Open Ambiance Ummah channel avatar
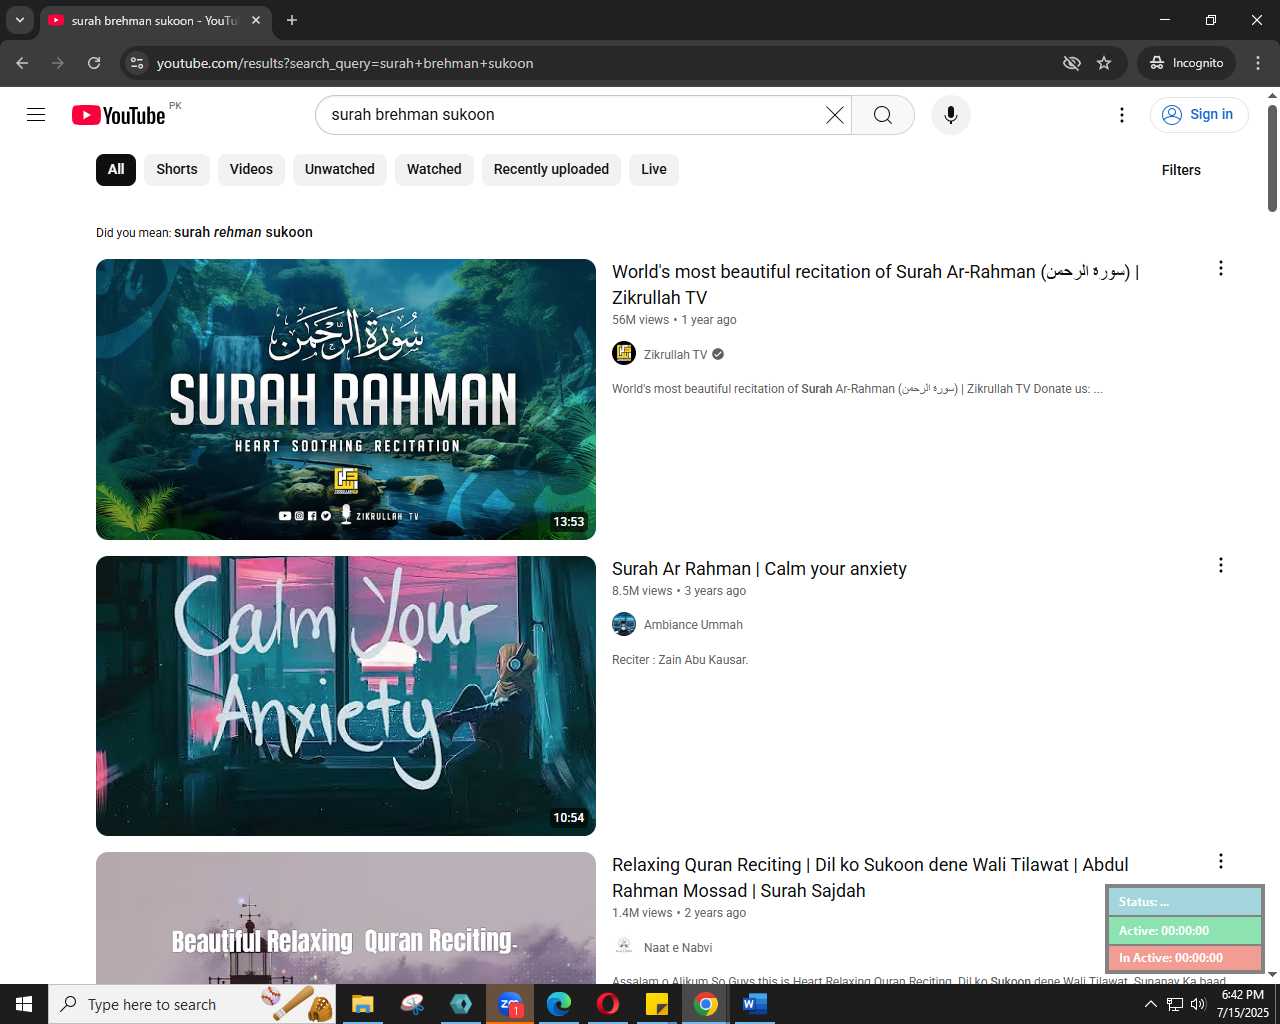Screen dimensions: 1280x1024 pyautogui.click(x=624, y=624)
